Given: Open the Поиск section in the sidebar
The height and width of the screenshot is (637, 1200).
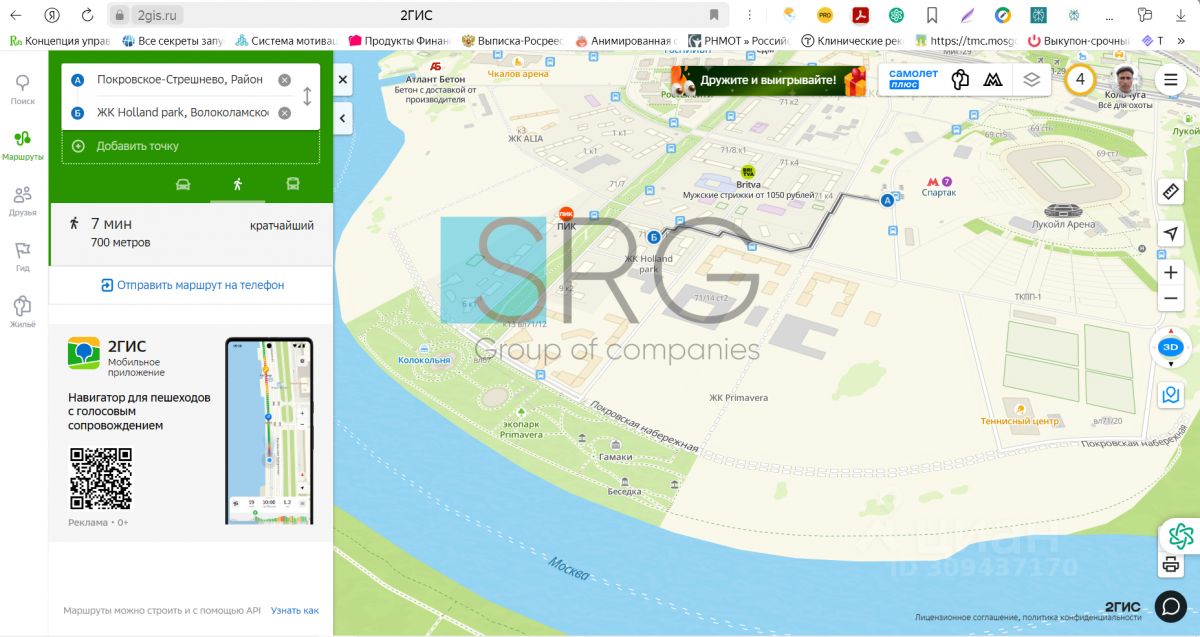Looking at the screenshot, I should coord(22,90).
